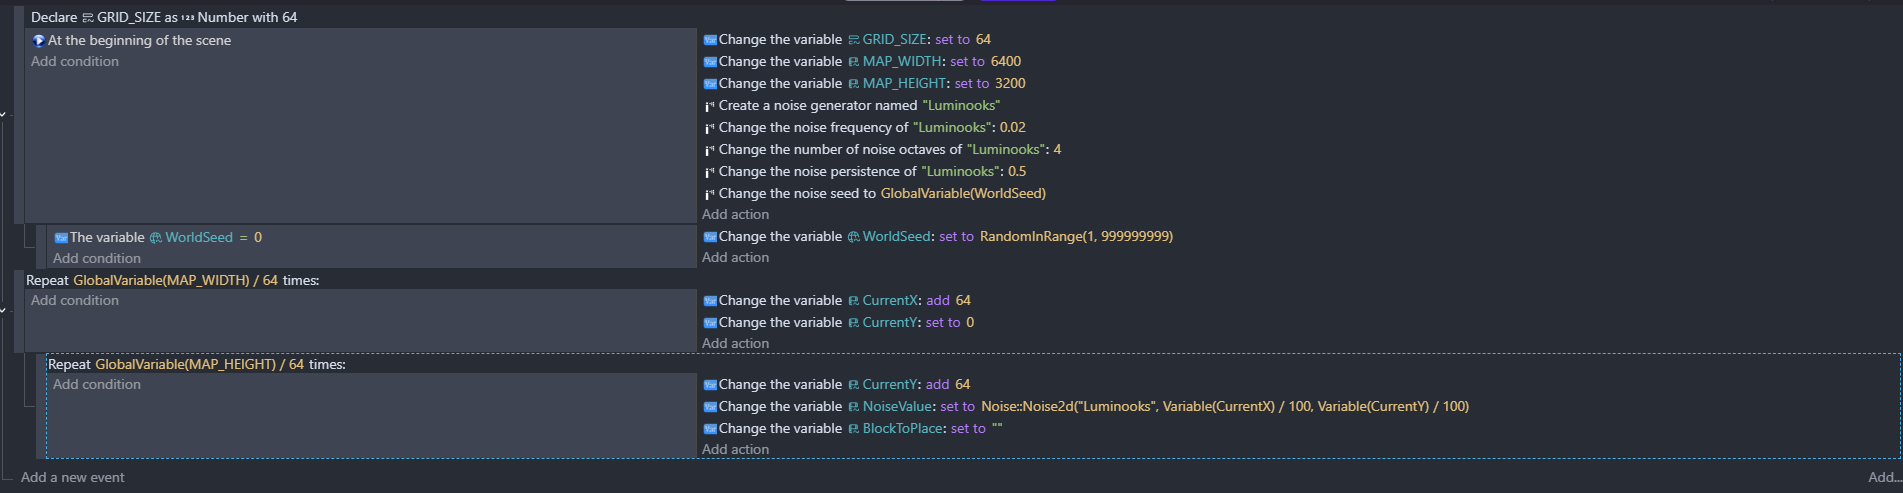Click the noise icon for the noise octaves action
1903x493 pixels.
[710, 150]
